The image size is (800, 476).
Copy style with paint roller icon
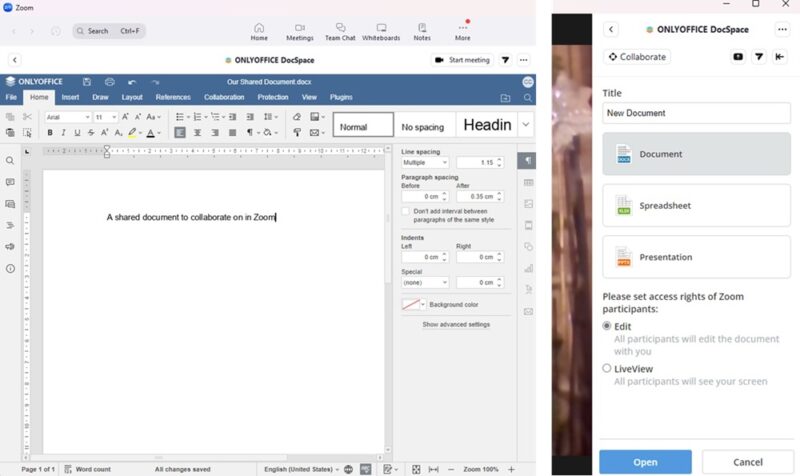coord(296,133)
